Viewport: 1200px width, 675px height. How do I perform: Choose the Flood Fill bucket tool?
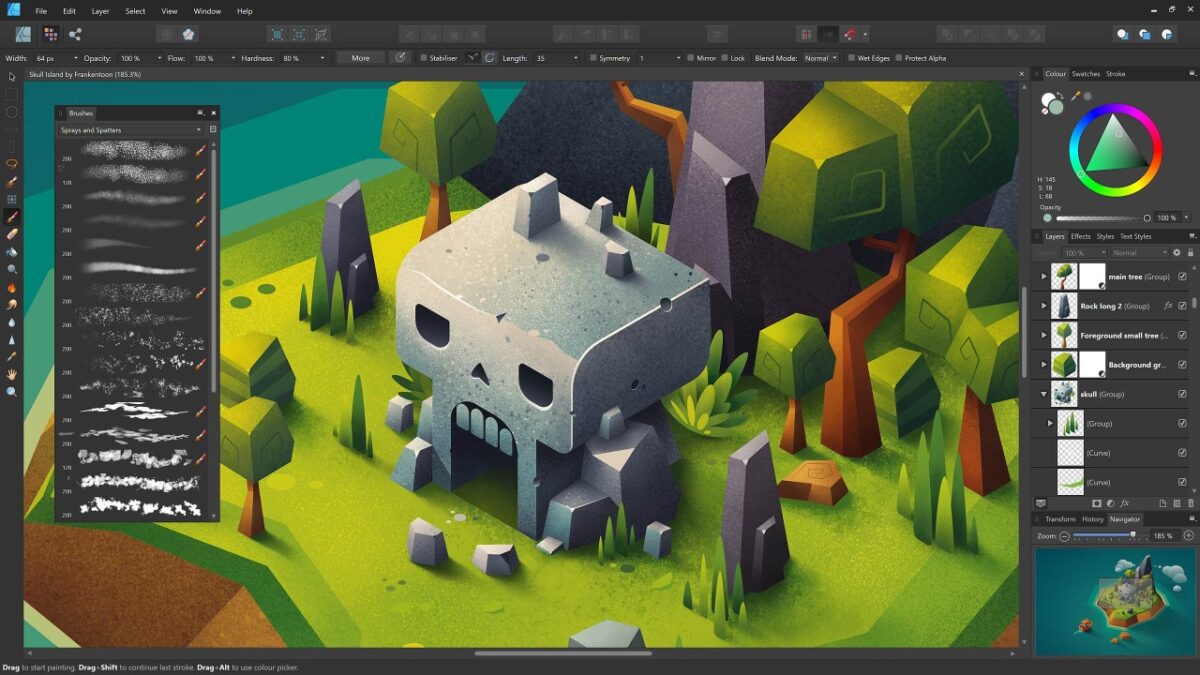pyautogui.click(x=12, y=251)
